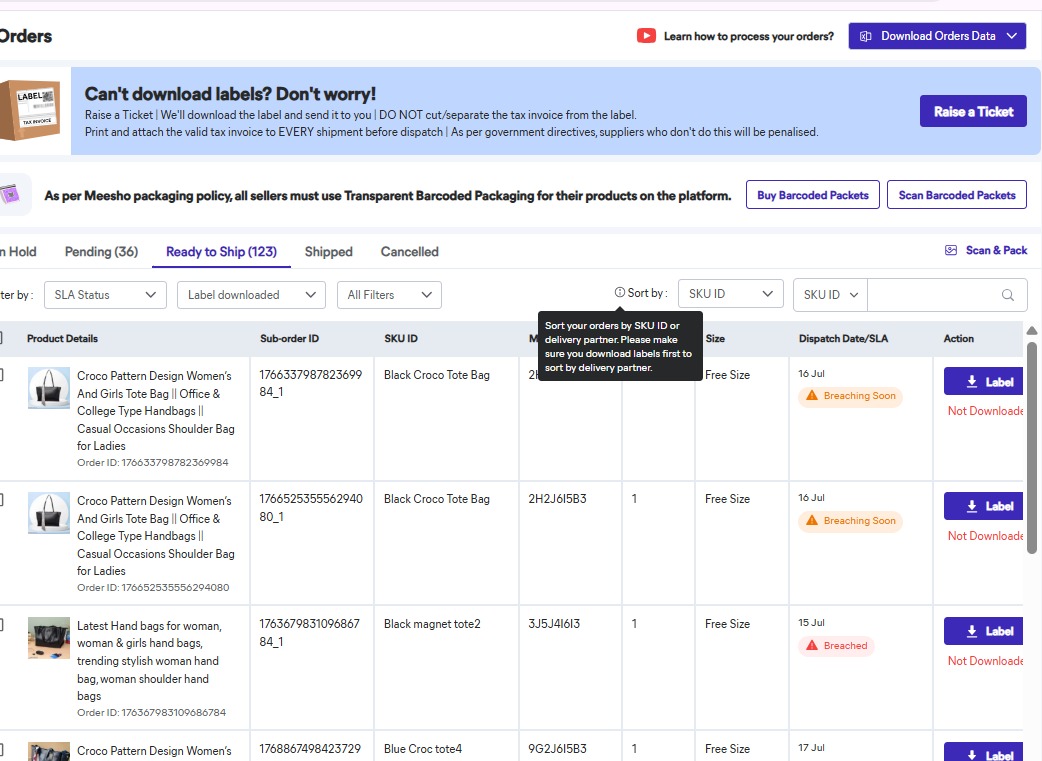
Task: Click Buy Barcoded Packets button
Action: [x=812, y=195]
